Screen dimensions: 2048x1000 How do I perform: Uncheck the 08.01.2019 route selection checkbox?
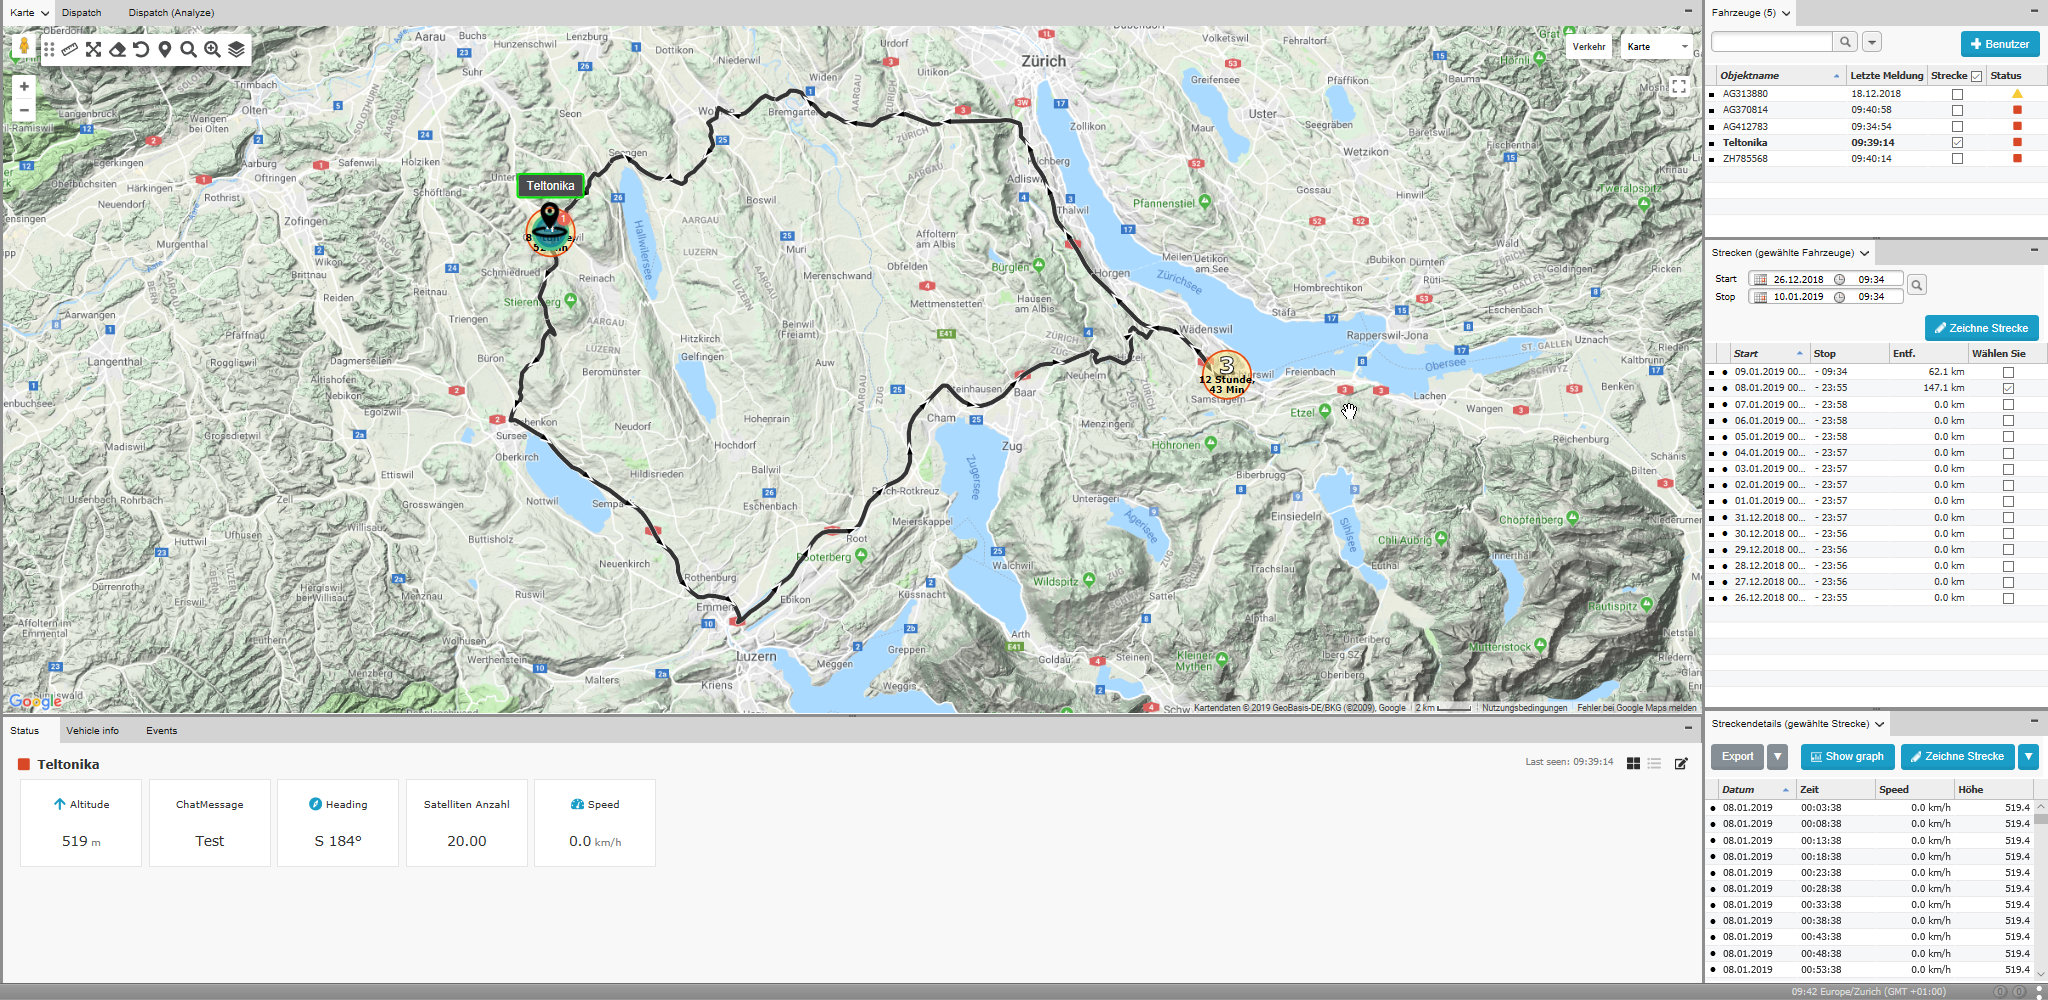point(2008,388)
